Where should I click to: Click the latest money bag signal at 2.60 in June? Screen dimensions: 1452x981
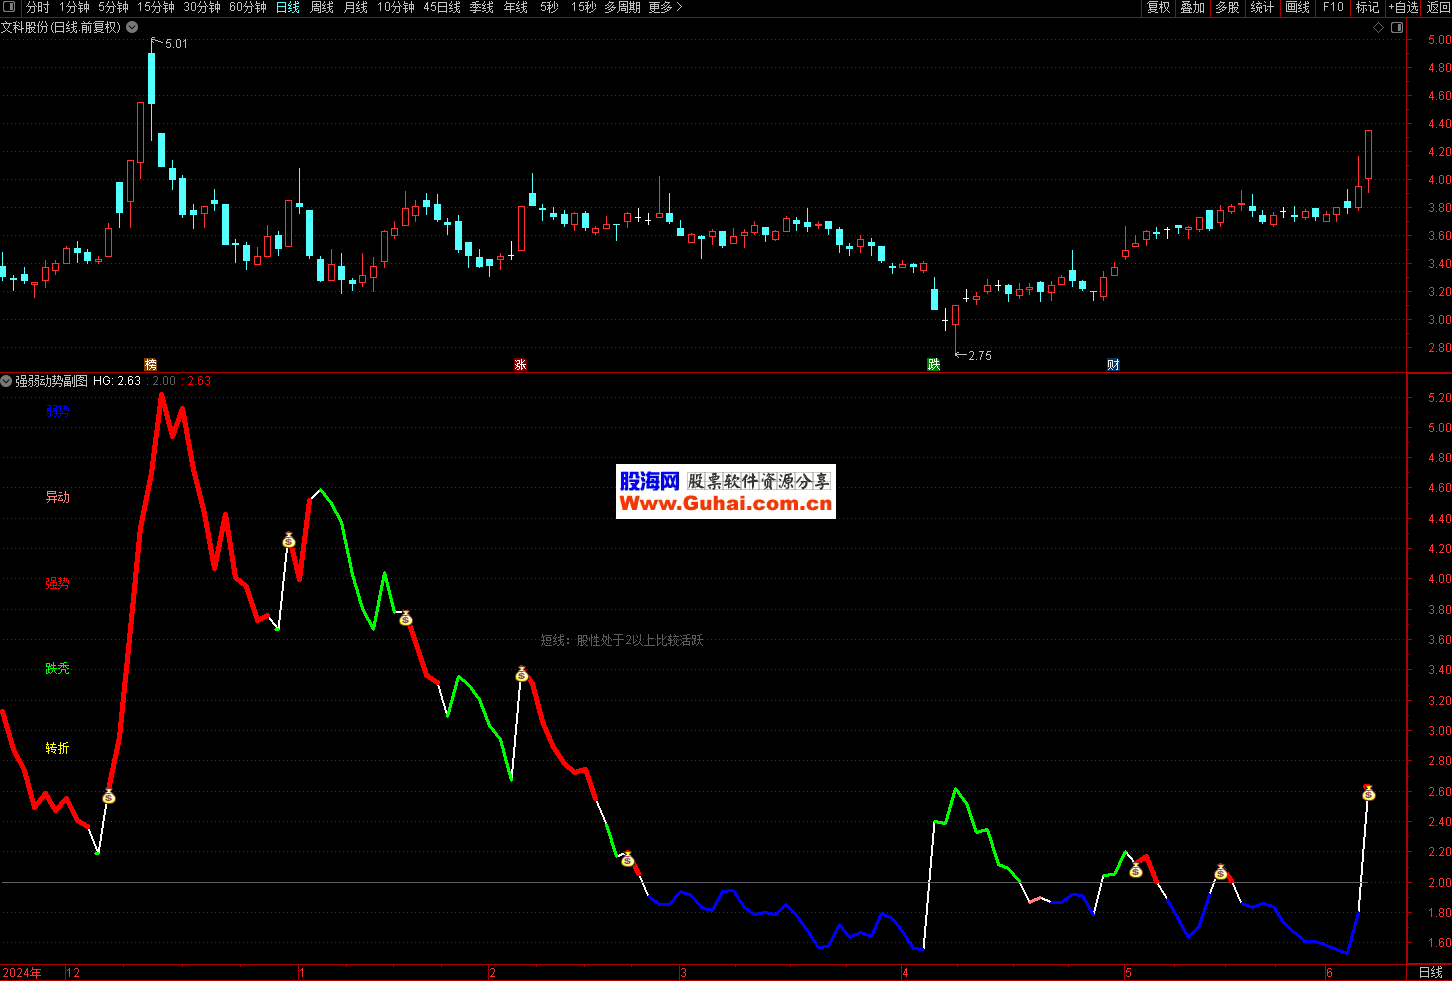tap(1369, 793)
